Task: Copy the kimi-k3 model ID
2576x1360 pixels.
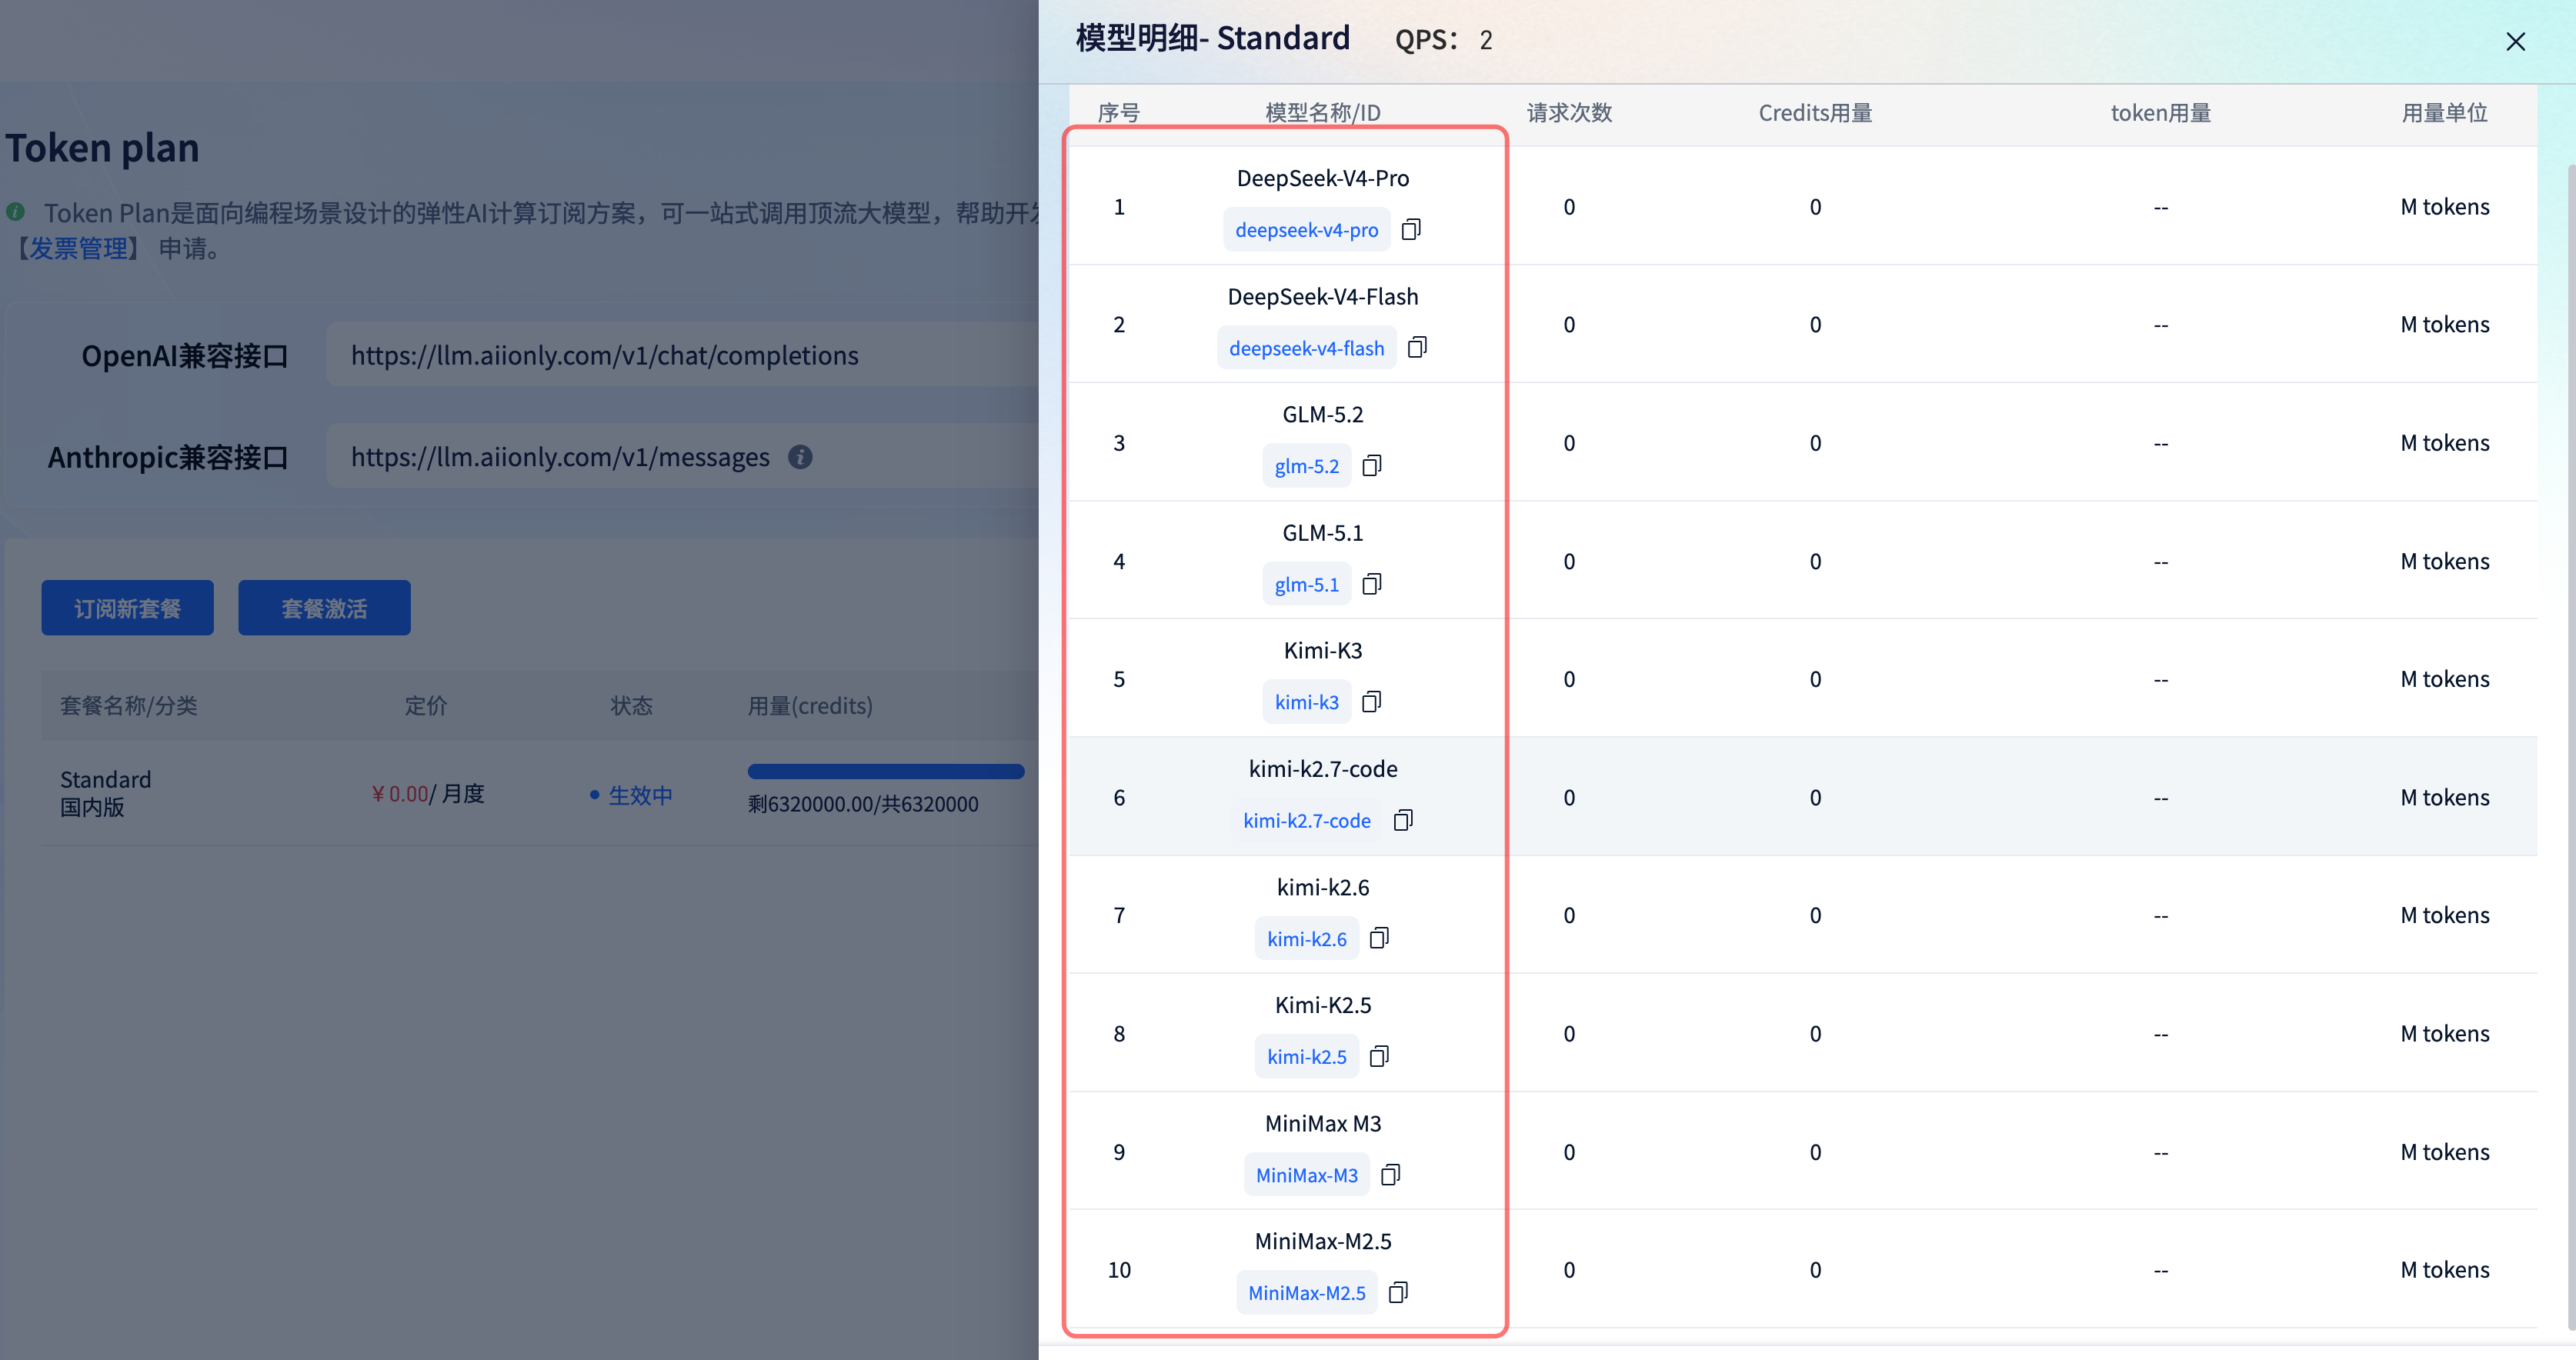Action: [1372, 702]
